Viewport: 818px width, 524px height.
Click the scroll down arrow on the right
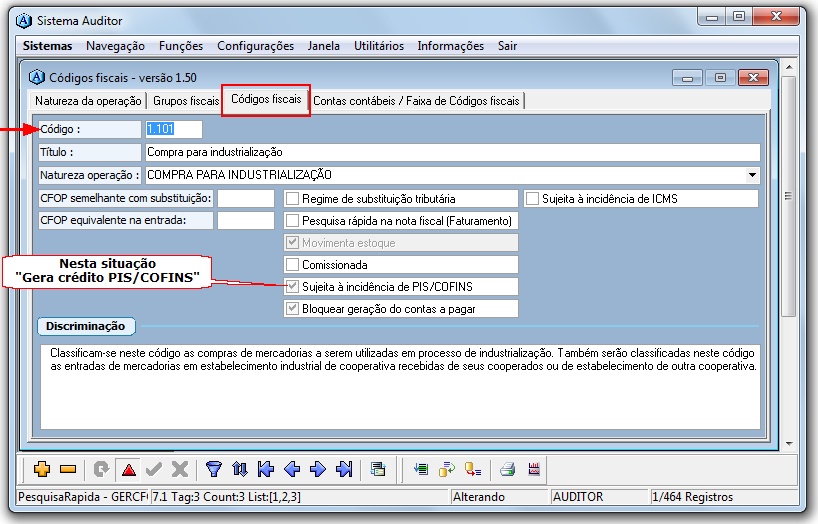tap(789, 444)
